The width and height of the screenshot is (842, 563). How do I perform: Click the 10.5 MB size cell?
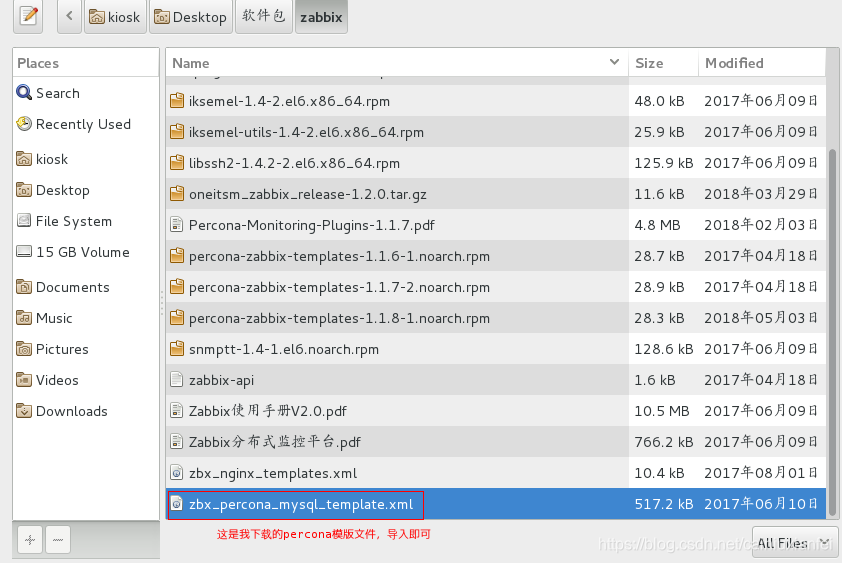(662, 411)
